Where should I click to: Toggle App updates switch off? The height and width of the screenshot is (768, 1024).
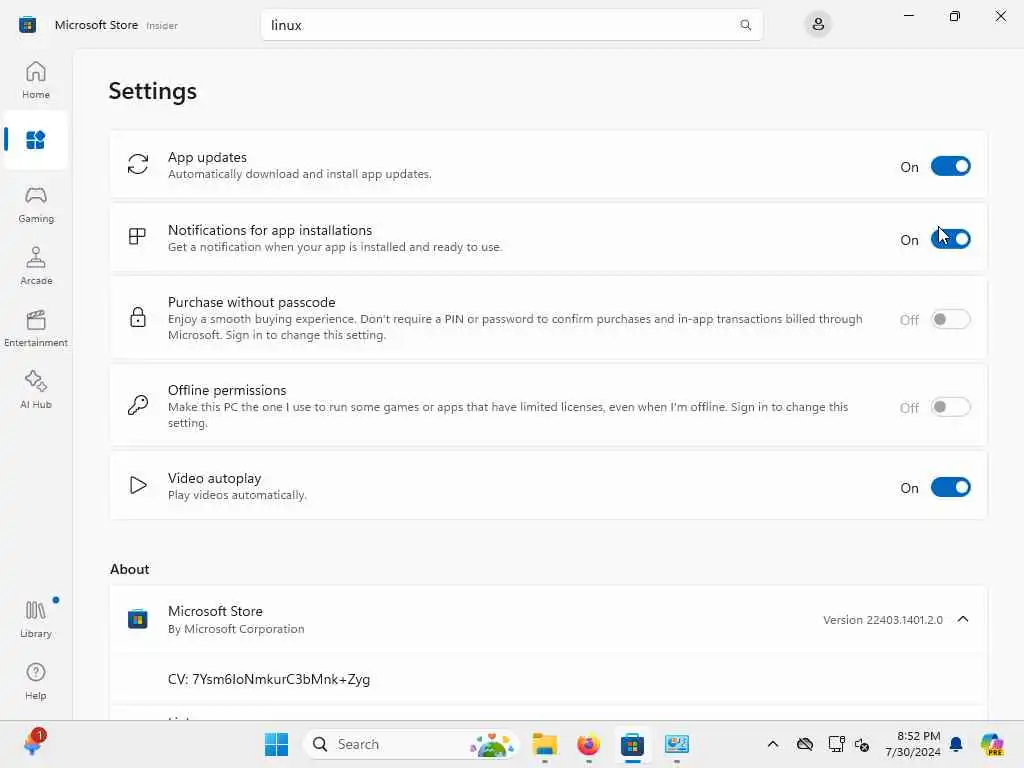(x=950, y=167)
